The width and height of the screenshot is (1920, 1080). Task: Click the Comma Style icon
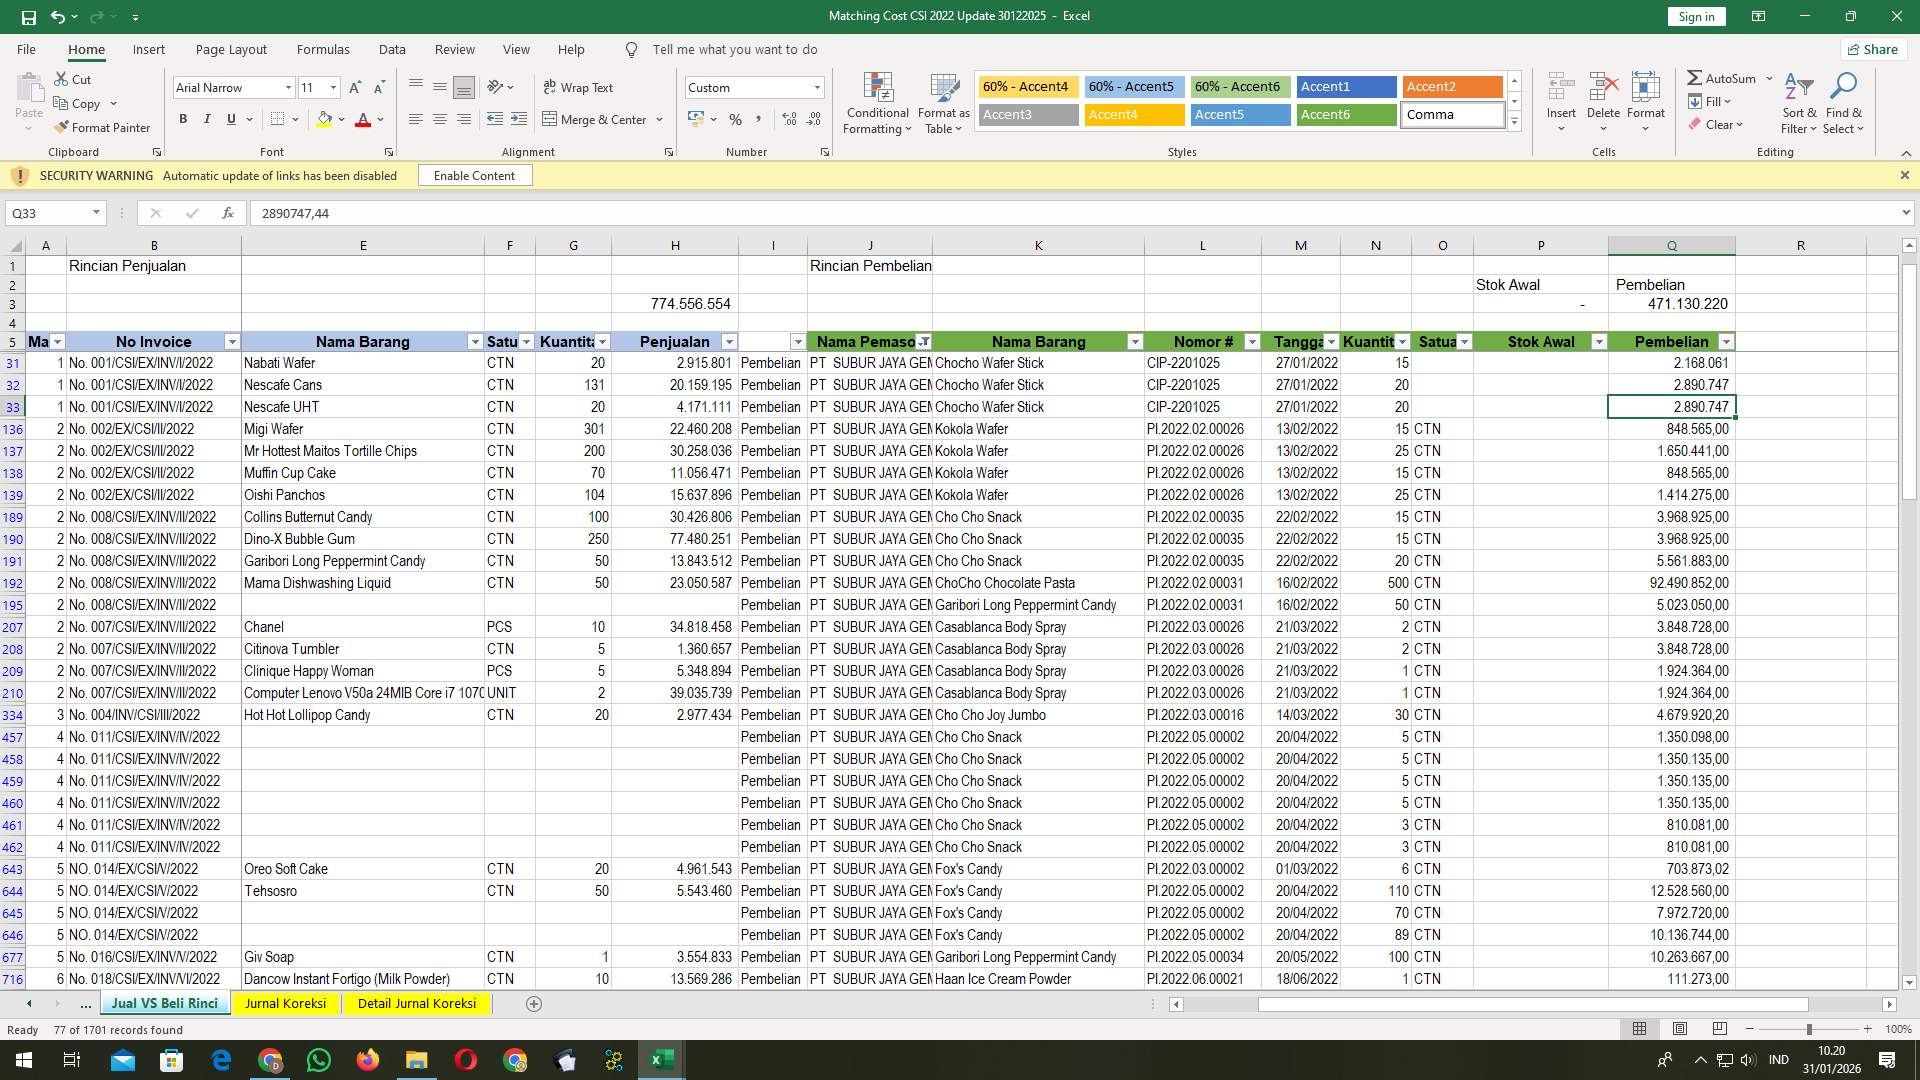tap(759, 119)
